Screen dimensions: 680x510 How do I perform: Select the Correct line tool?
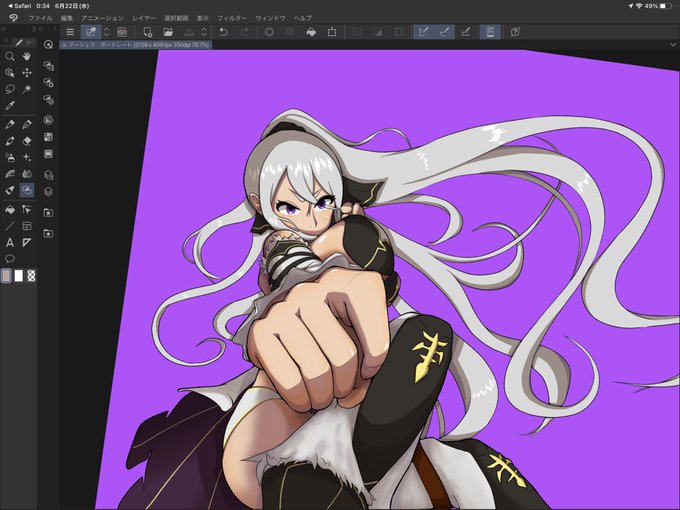[27, 210]
